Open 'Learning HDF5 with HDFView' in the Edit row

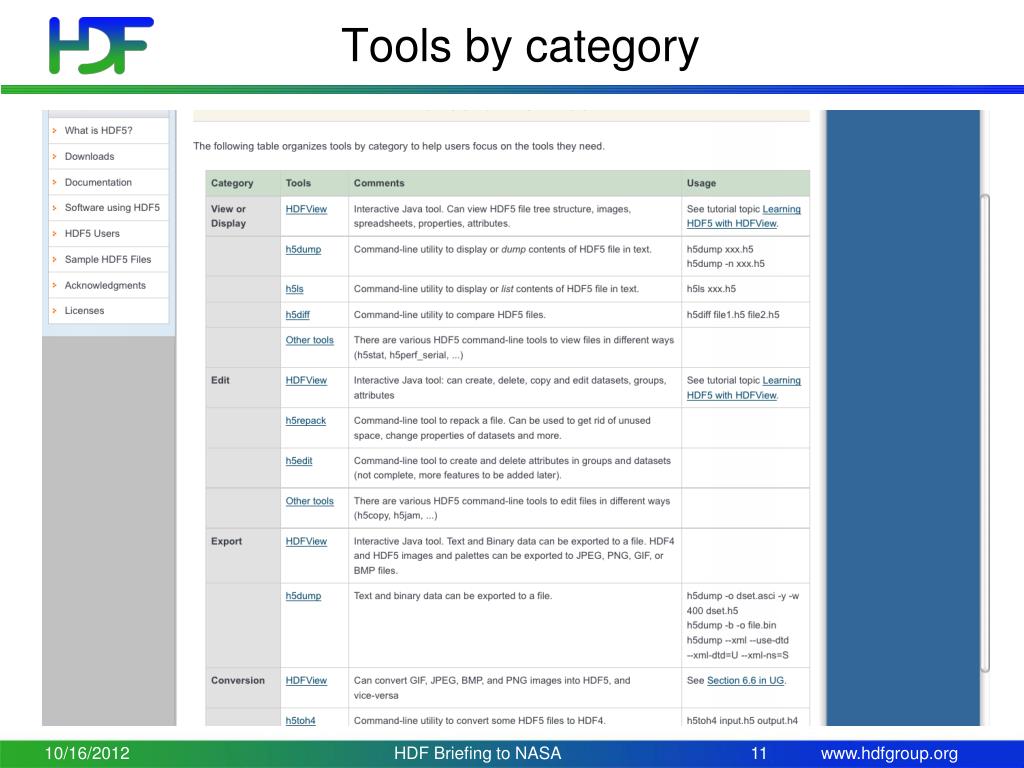[x=744, y=388]
